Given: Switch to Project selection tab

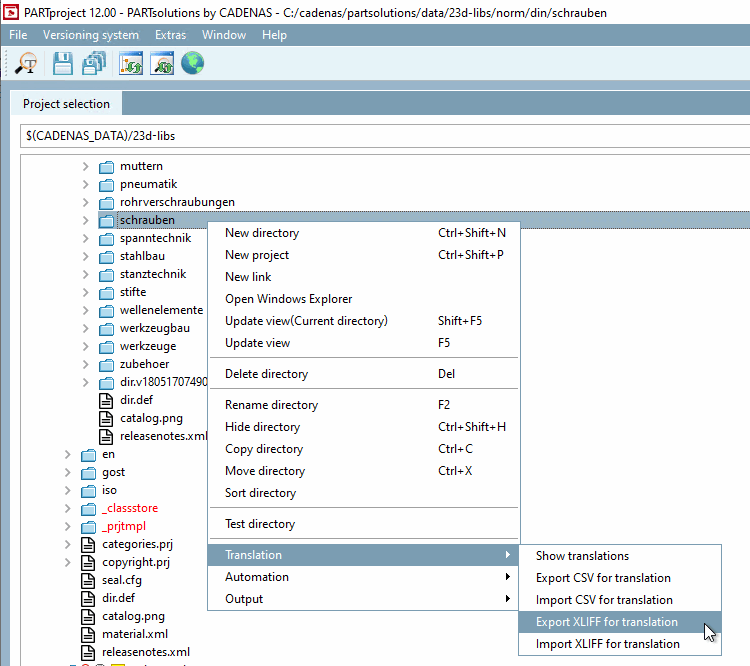Looking at the screenshot, I should tap(67, 104).
